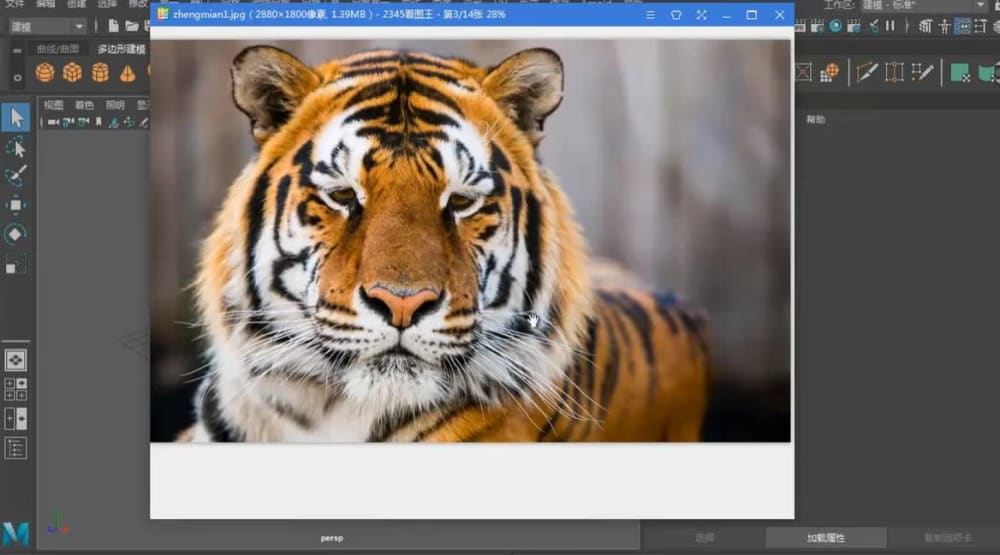This screenshot has width=1000, height=555.
Task: Switch to two side-by-side panes layout
Action: pos(16,418)
